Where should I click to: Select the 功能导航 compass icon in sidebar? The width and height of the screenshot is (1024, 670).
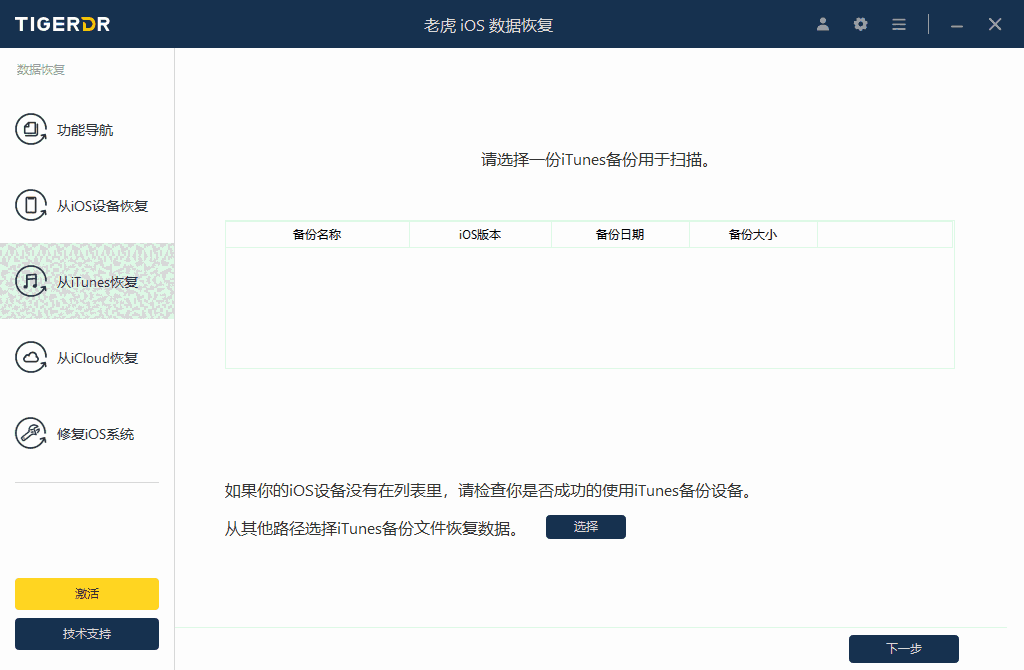pyautogui.click(x=31, y=129)
